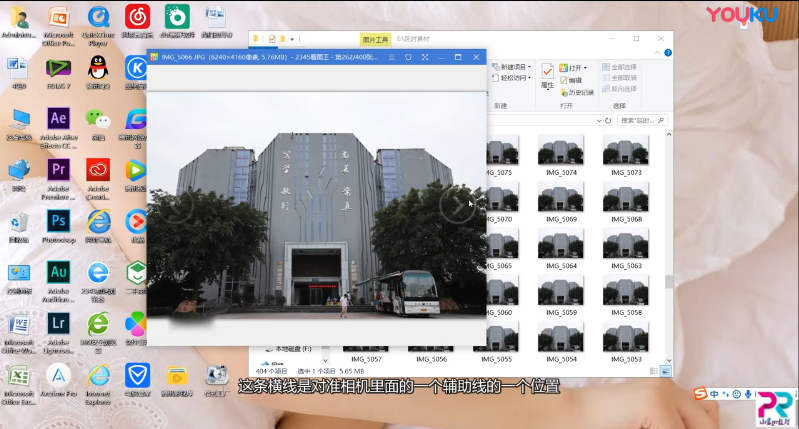Click the Explorer search input field
The height and width of the screenshot is (429, 799).
[x=642, y=121]
